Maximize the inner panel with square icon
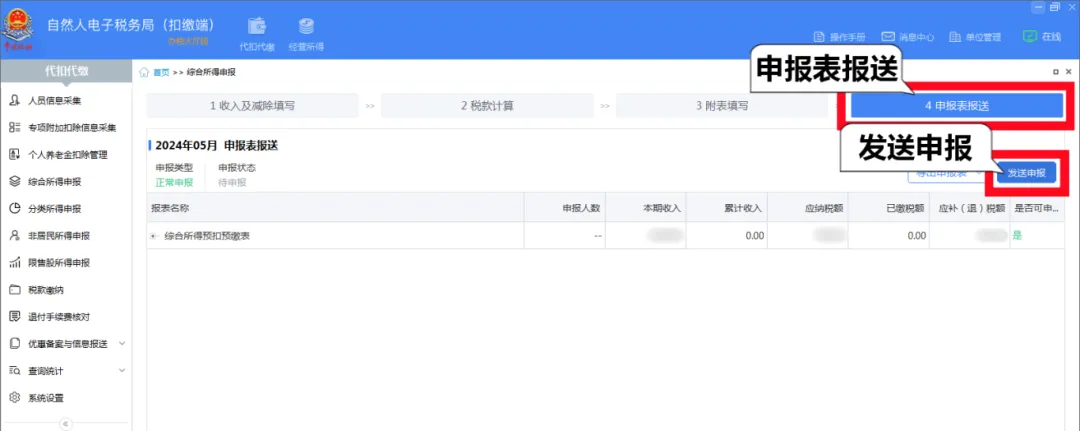Image resolution: width=1080 pixels, height=431 pixels. click(x=1056, y=72)
